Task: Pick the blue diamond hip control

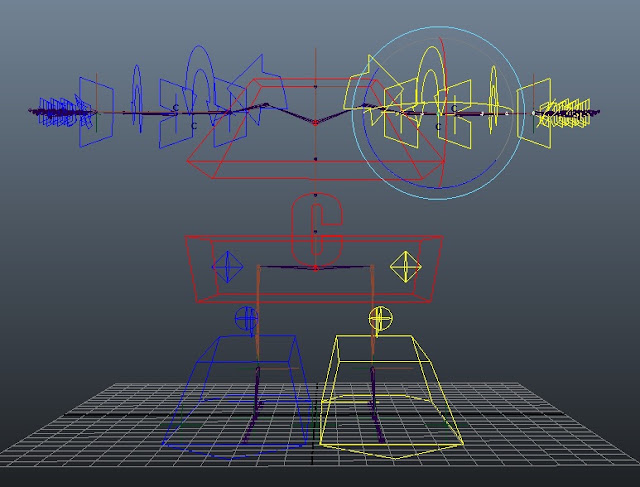Action: 227,267
